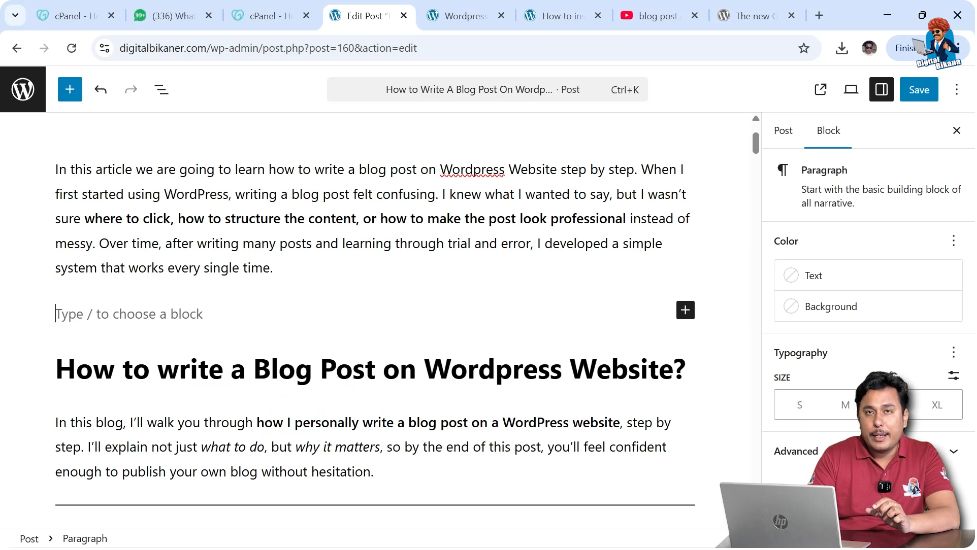Switch to the Block tab
This screenshot has width=977, height=550.
click(x=828, y=130)
